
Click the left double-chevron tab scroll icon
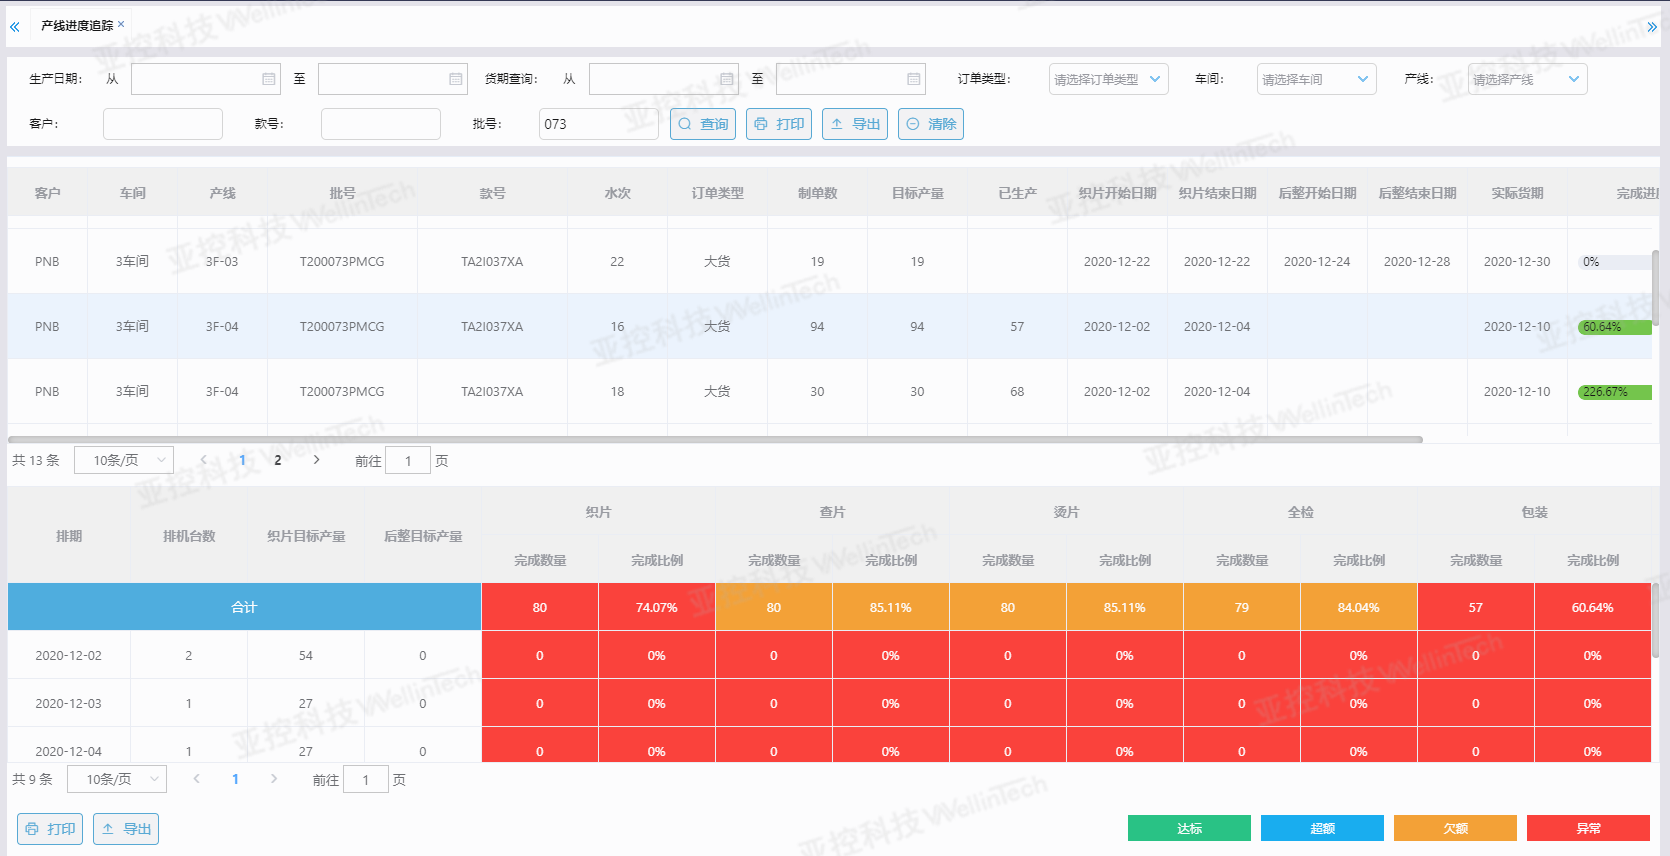tap(14, 27)
